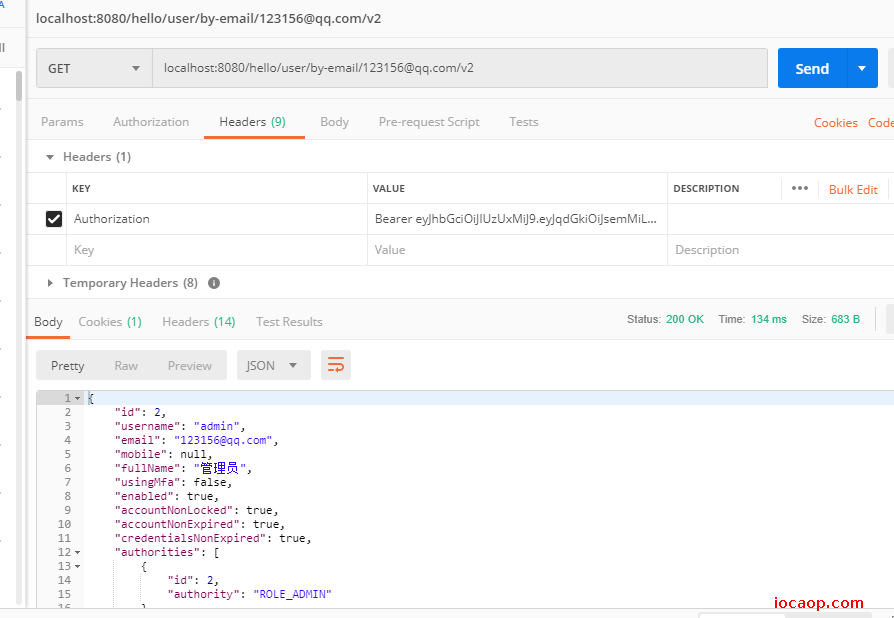The height and width of the screenshot is (618, 894).
Task: Collapse the authorities array at line 12
Action: tap(78, 552)
